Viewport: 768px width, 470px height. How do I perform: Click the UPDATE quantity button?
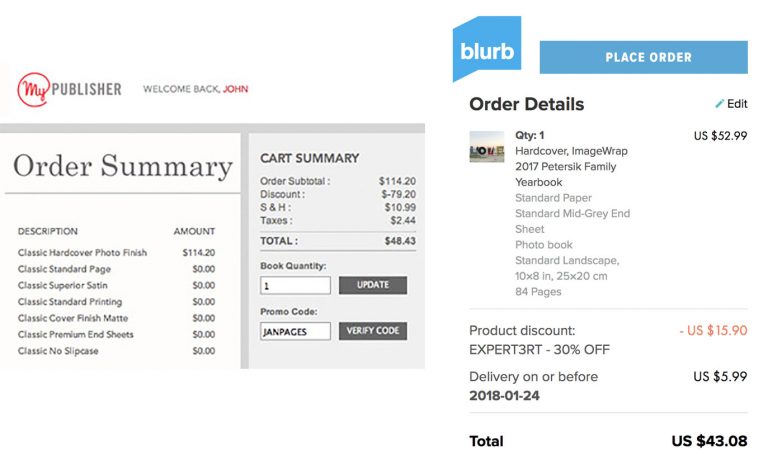(373, 285)
